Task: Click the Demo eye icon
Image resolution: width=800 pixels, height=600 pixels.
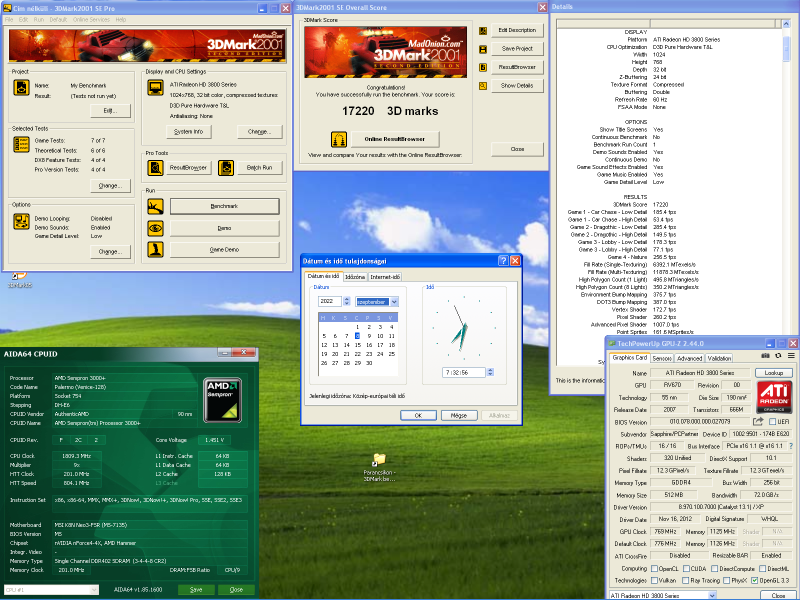Action: pyautogui.click(x=155, y=228)
